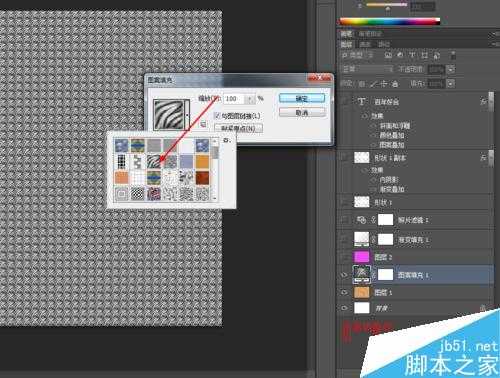Click link icon on 渐变填充 1 layer
This screenshot has width=500, height=378.
(374, 239)
